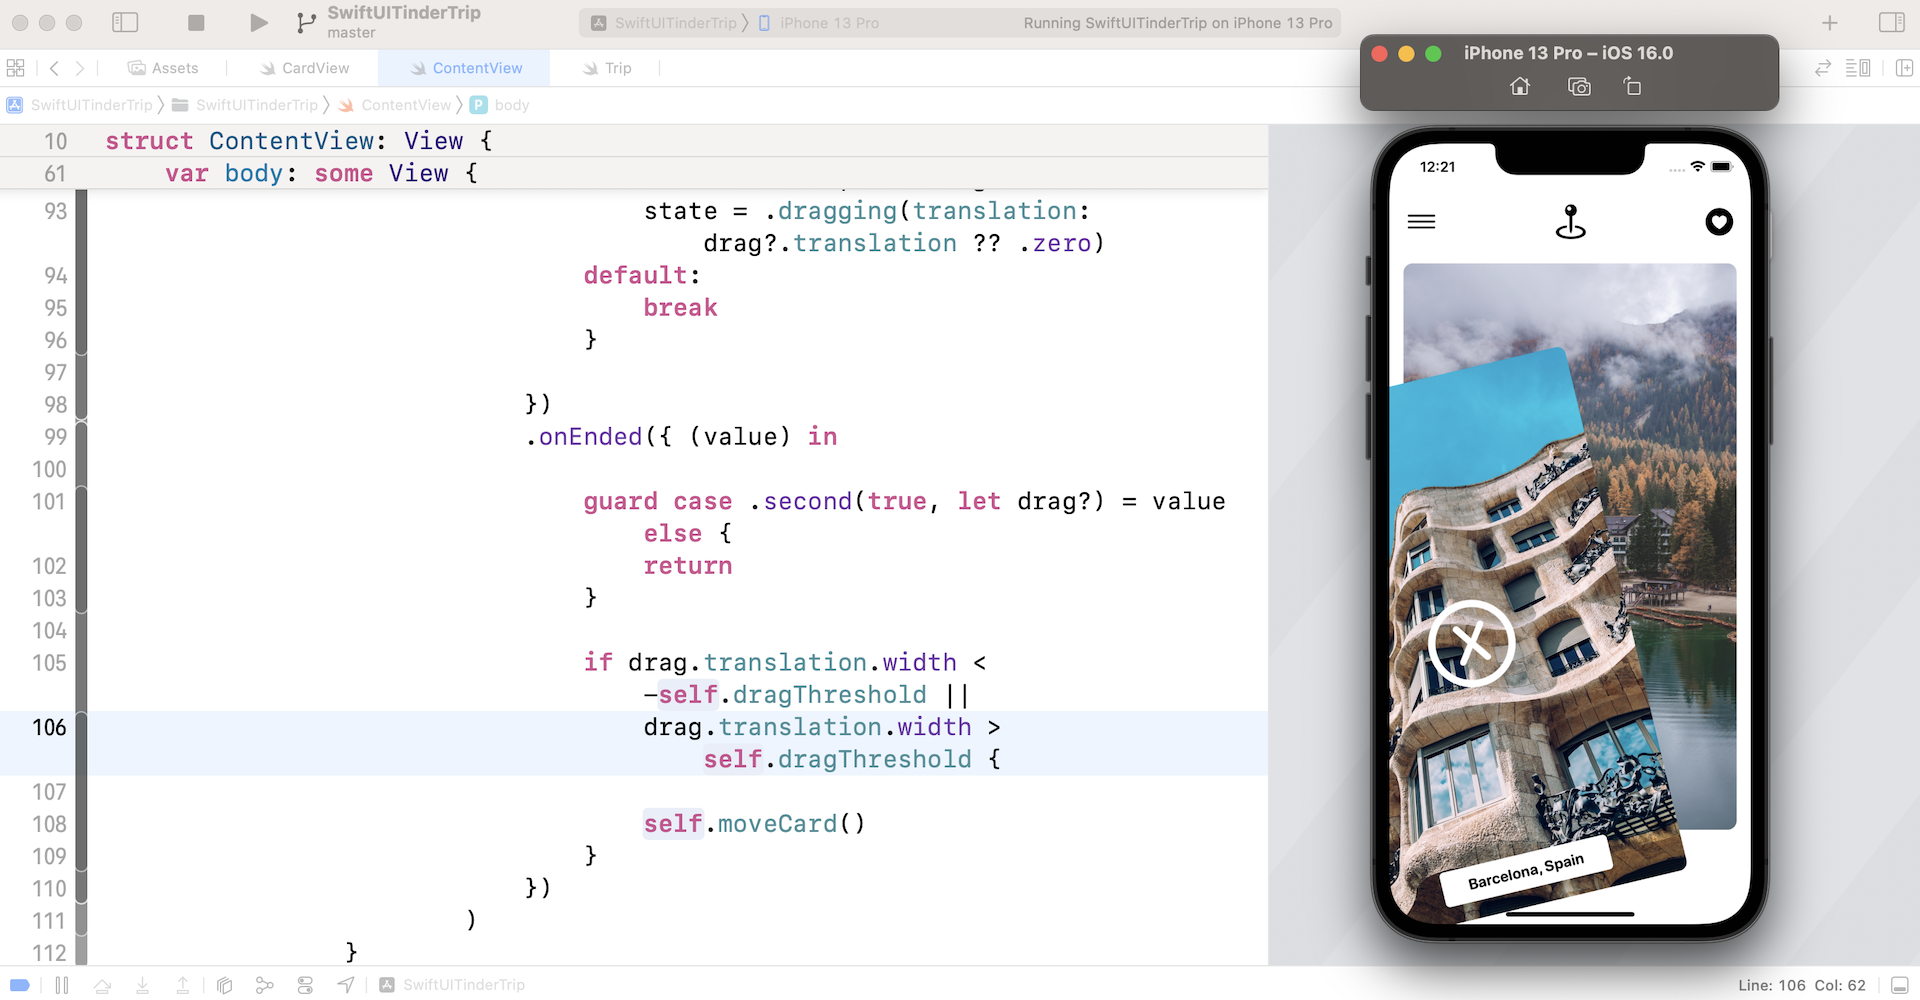Image resolution: width=1920 pixels, height=1000 pixels.
Task: Click the master branch label
Action: (351, 33)
